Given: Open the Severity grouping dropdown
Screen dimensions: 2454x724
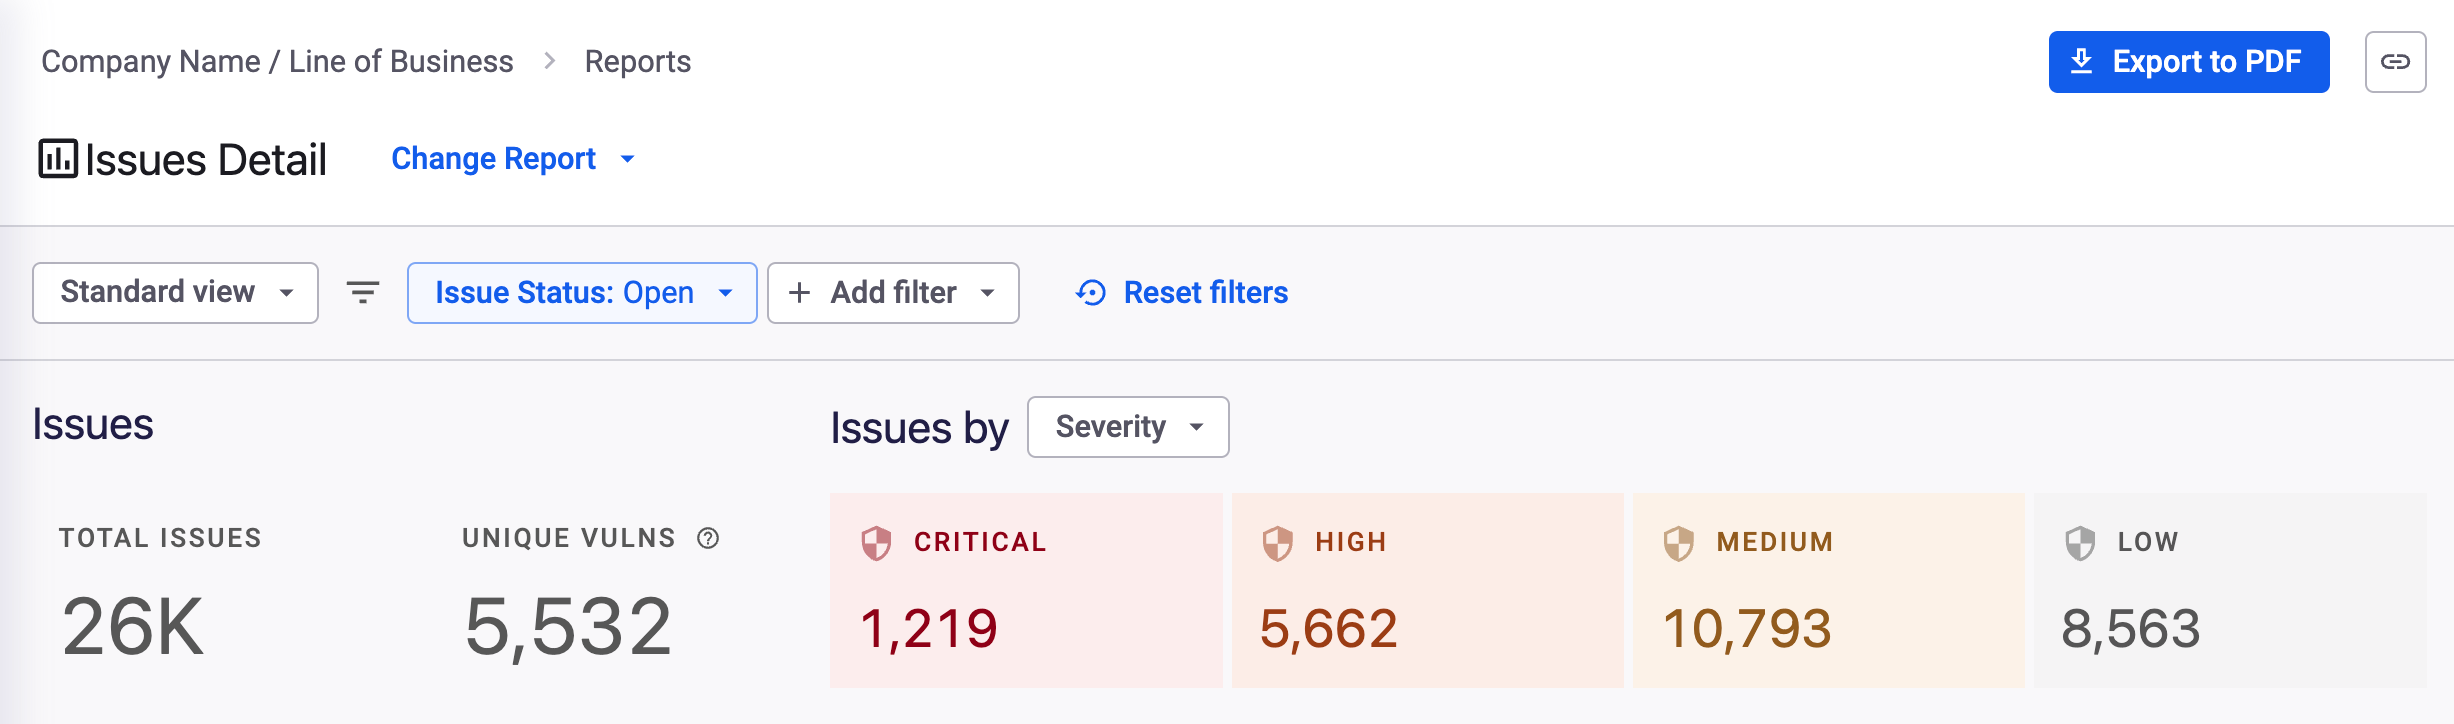Looking at the screenshot, I should 1127,427.
